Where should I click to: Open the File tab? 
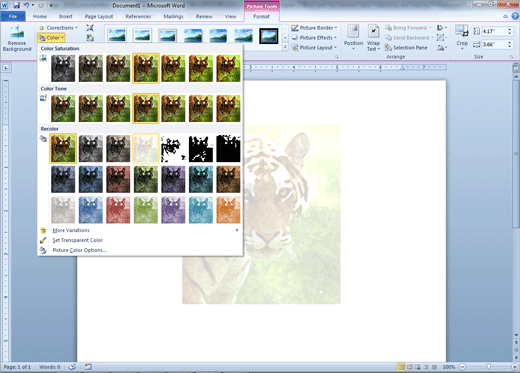[13, 16]
